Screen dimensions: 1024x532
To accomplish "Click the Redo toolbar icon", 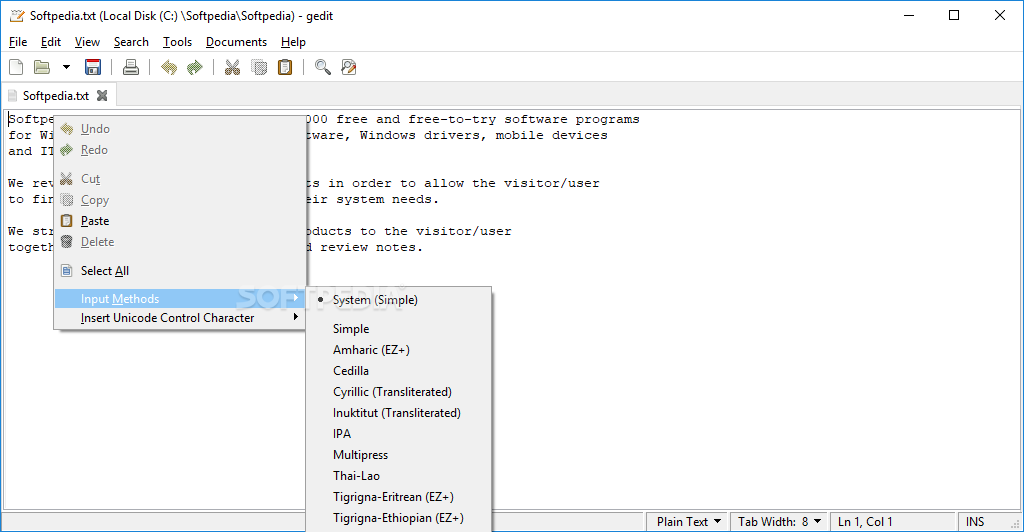I will (195, 67).
